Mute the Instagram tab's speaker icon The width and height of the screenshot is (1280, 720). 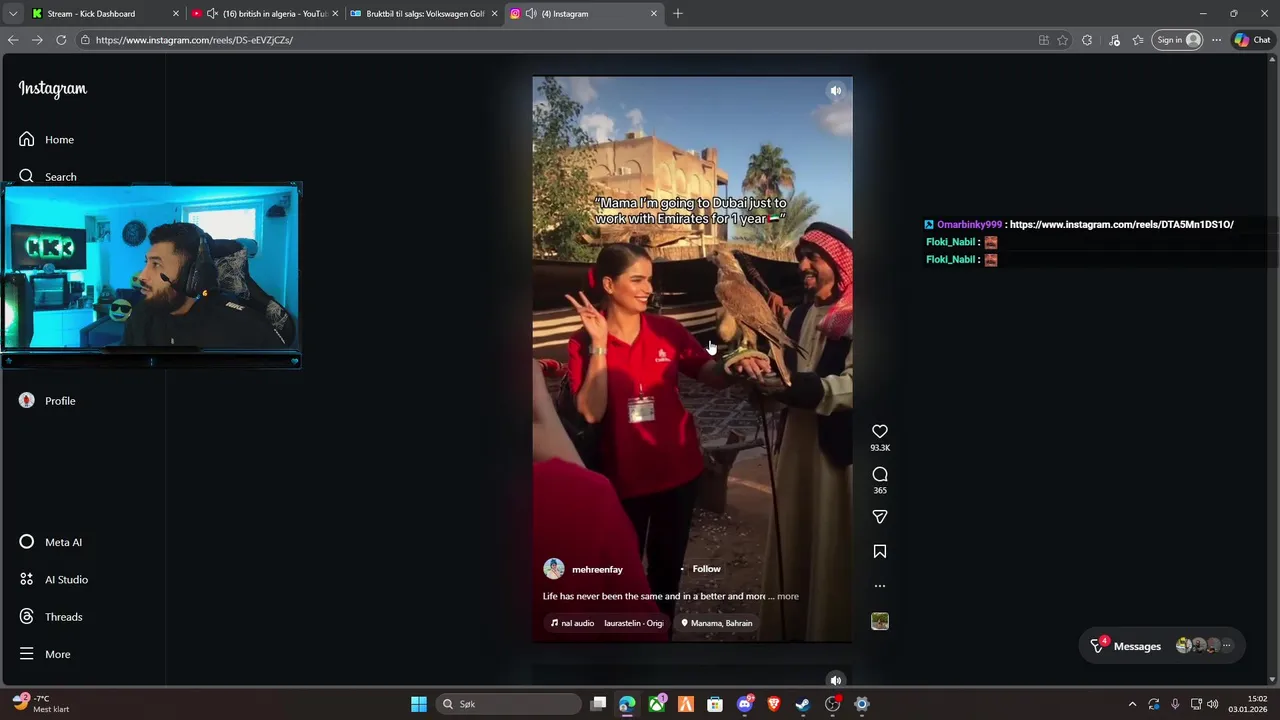click(530, 14)
